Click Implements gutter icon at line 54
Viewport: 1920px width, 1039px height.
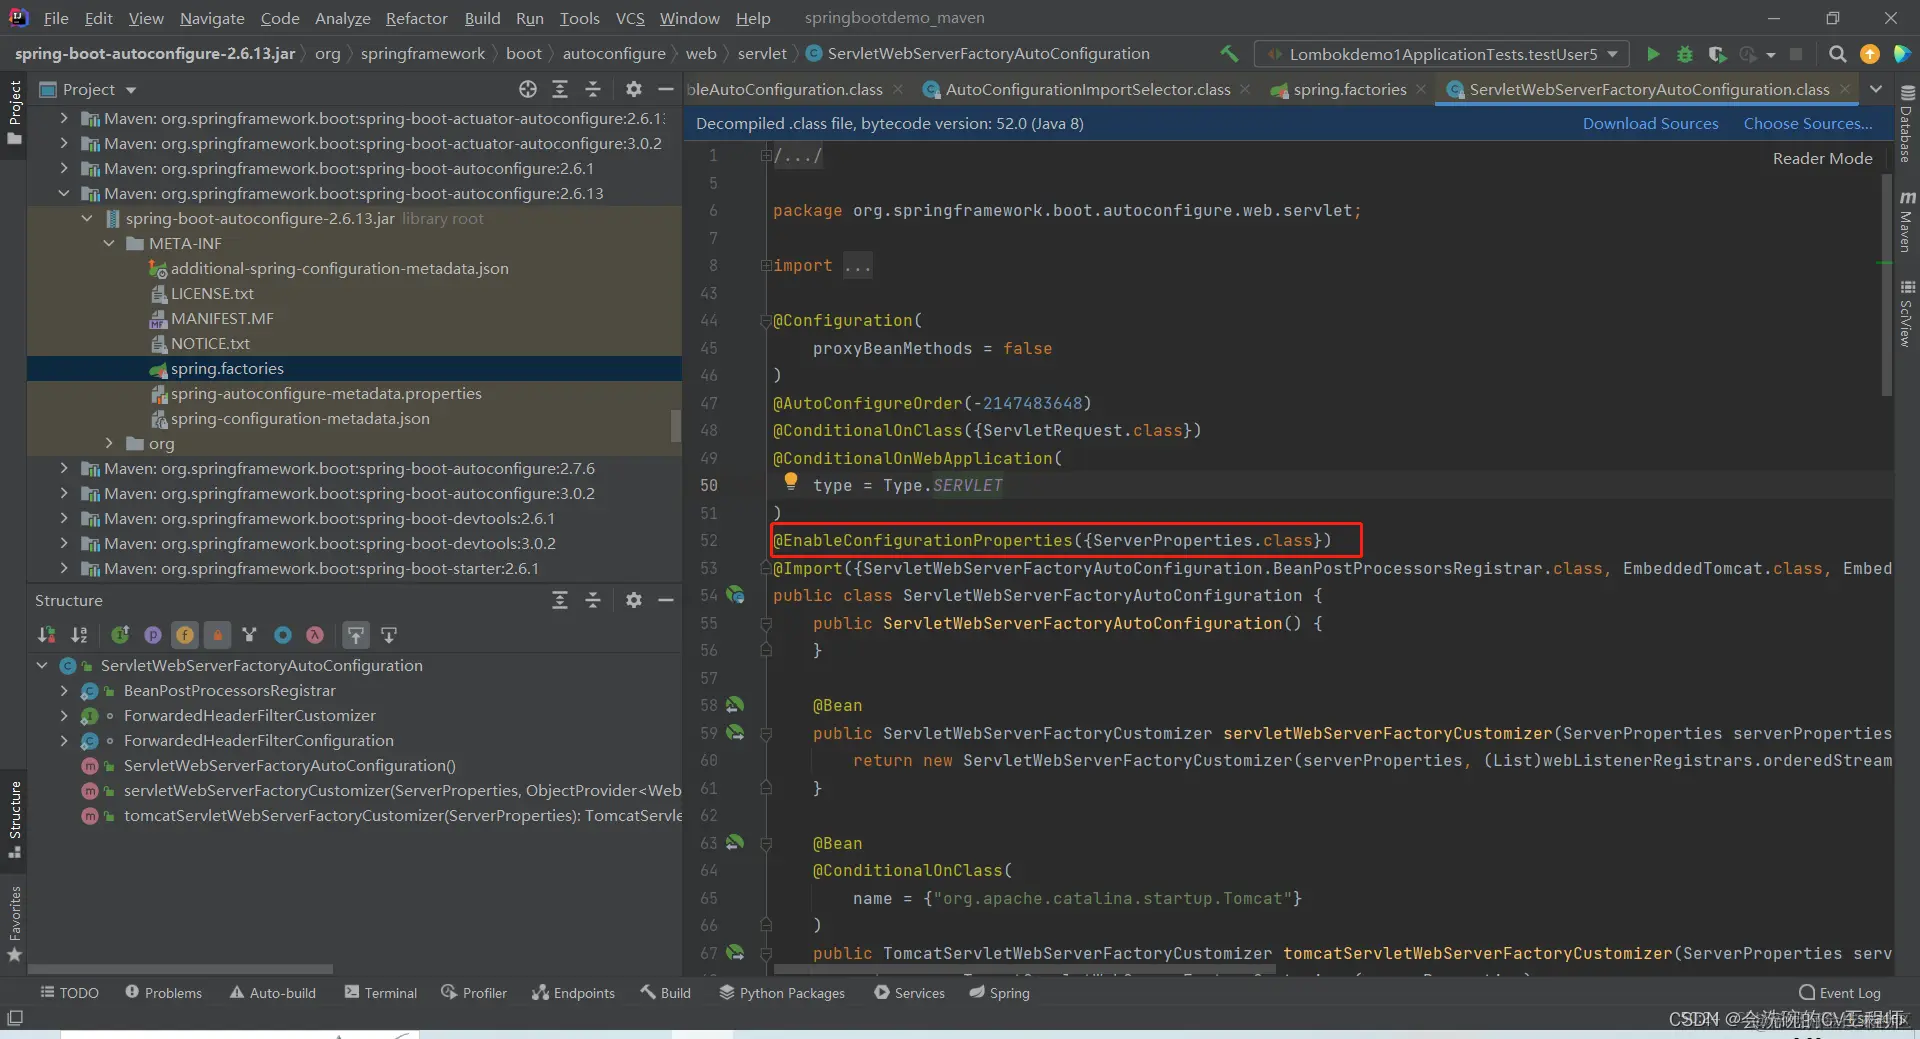click(x=735, y=595)
